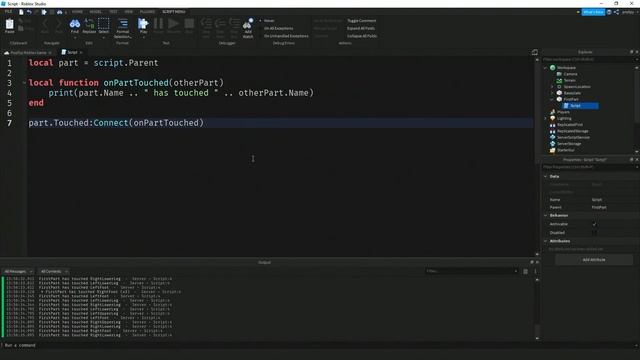
Task: Click the Add Attribute button
Action: tap(594, 260)
